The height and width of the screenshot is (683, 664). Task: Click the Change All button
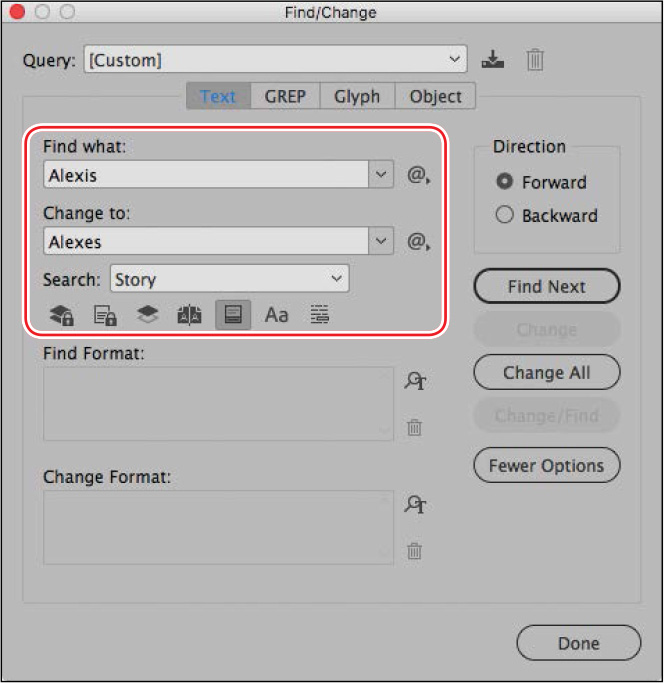[x=546, y=372]
